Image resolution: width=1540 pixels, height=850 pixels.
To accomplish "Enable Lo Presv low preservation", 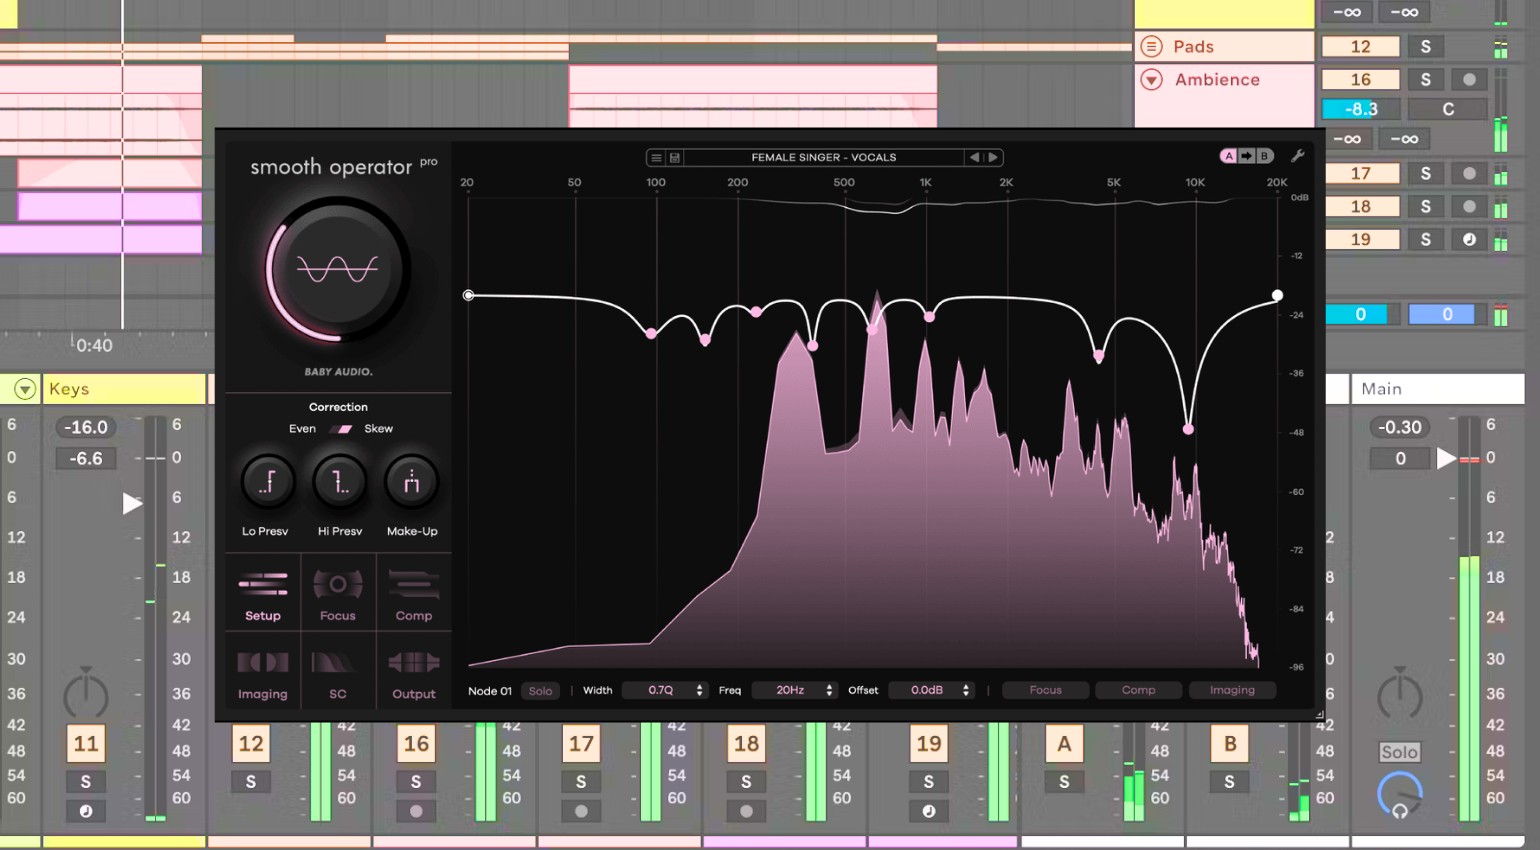I will 264,481.
